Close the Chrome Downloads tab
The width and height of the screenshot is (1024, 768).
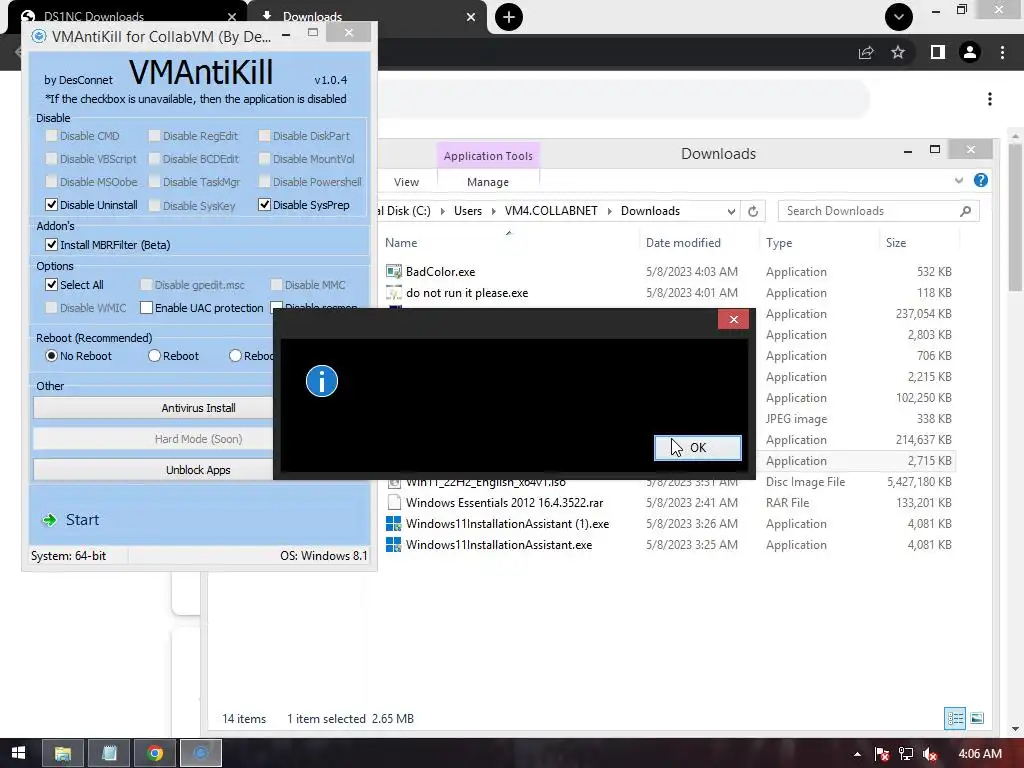(471, 17)
